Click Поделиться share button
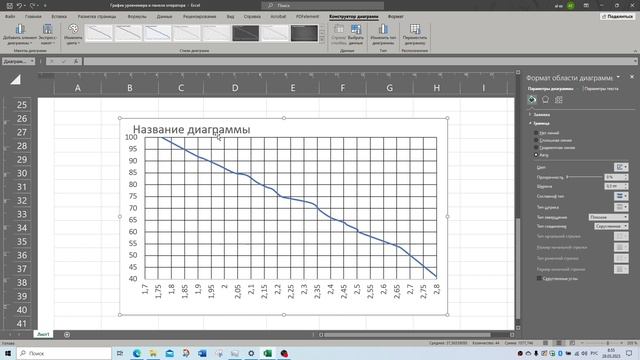This screenshot has width=640, height=360. click(x=618, y=16)
